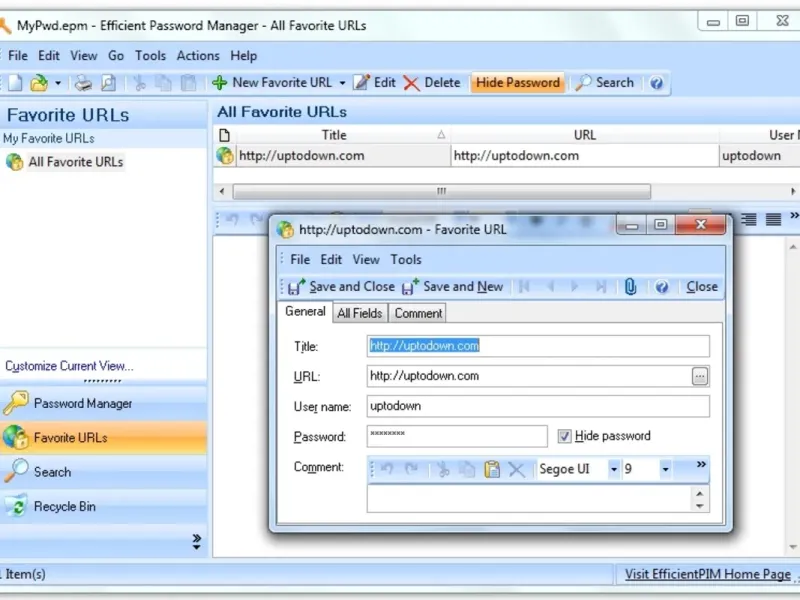The width and height of the screenshot is (800, 600).
Task: Click Undo icon in comment toolbar
Action: 387,469
